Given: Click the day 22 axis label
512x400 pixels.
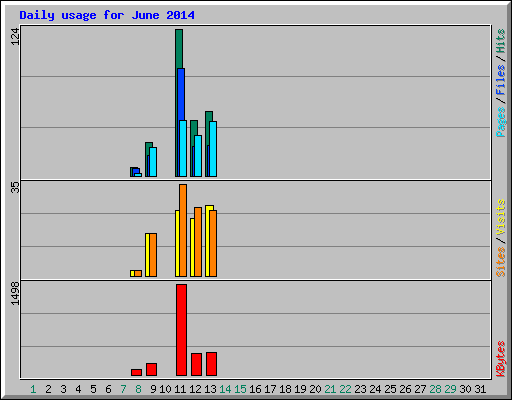Looking at the screenshot, I should tap(345, 389).
